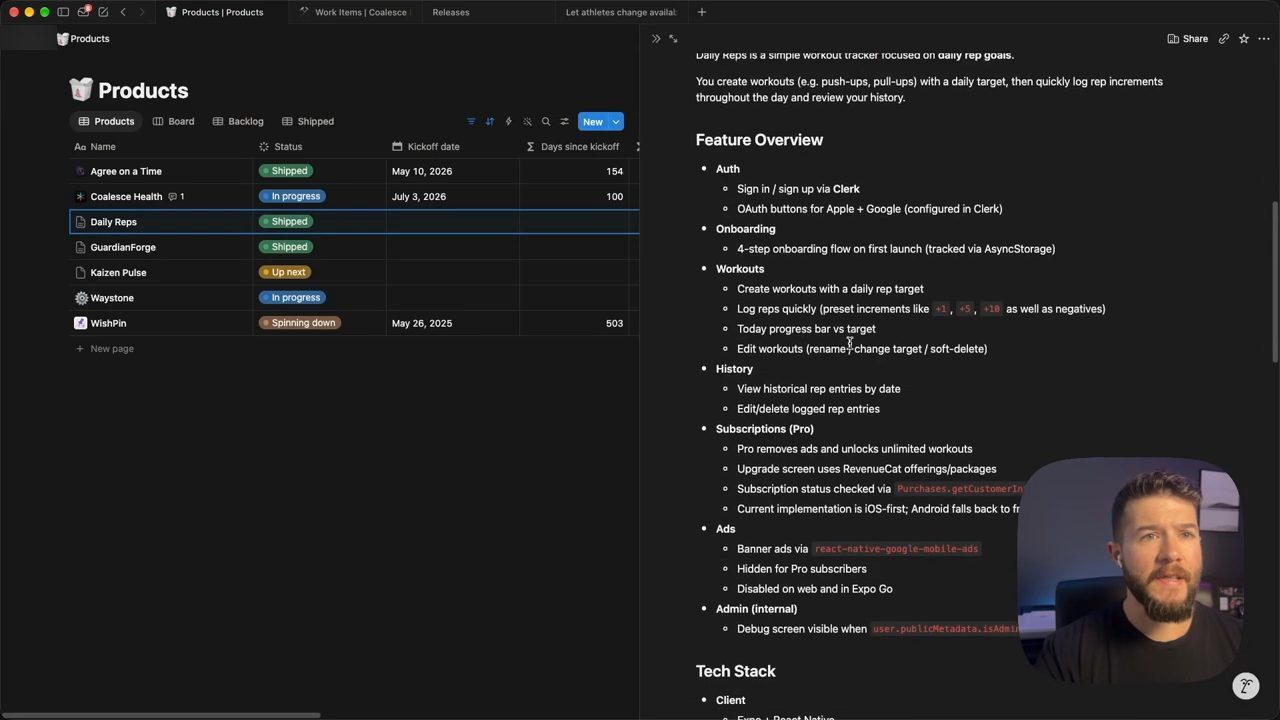Open Spinning down status for WishPin
This screenshot has height=720, width=1280.
coord(300,323)
